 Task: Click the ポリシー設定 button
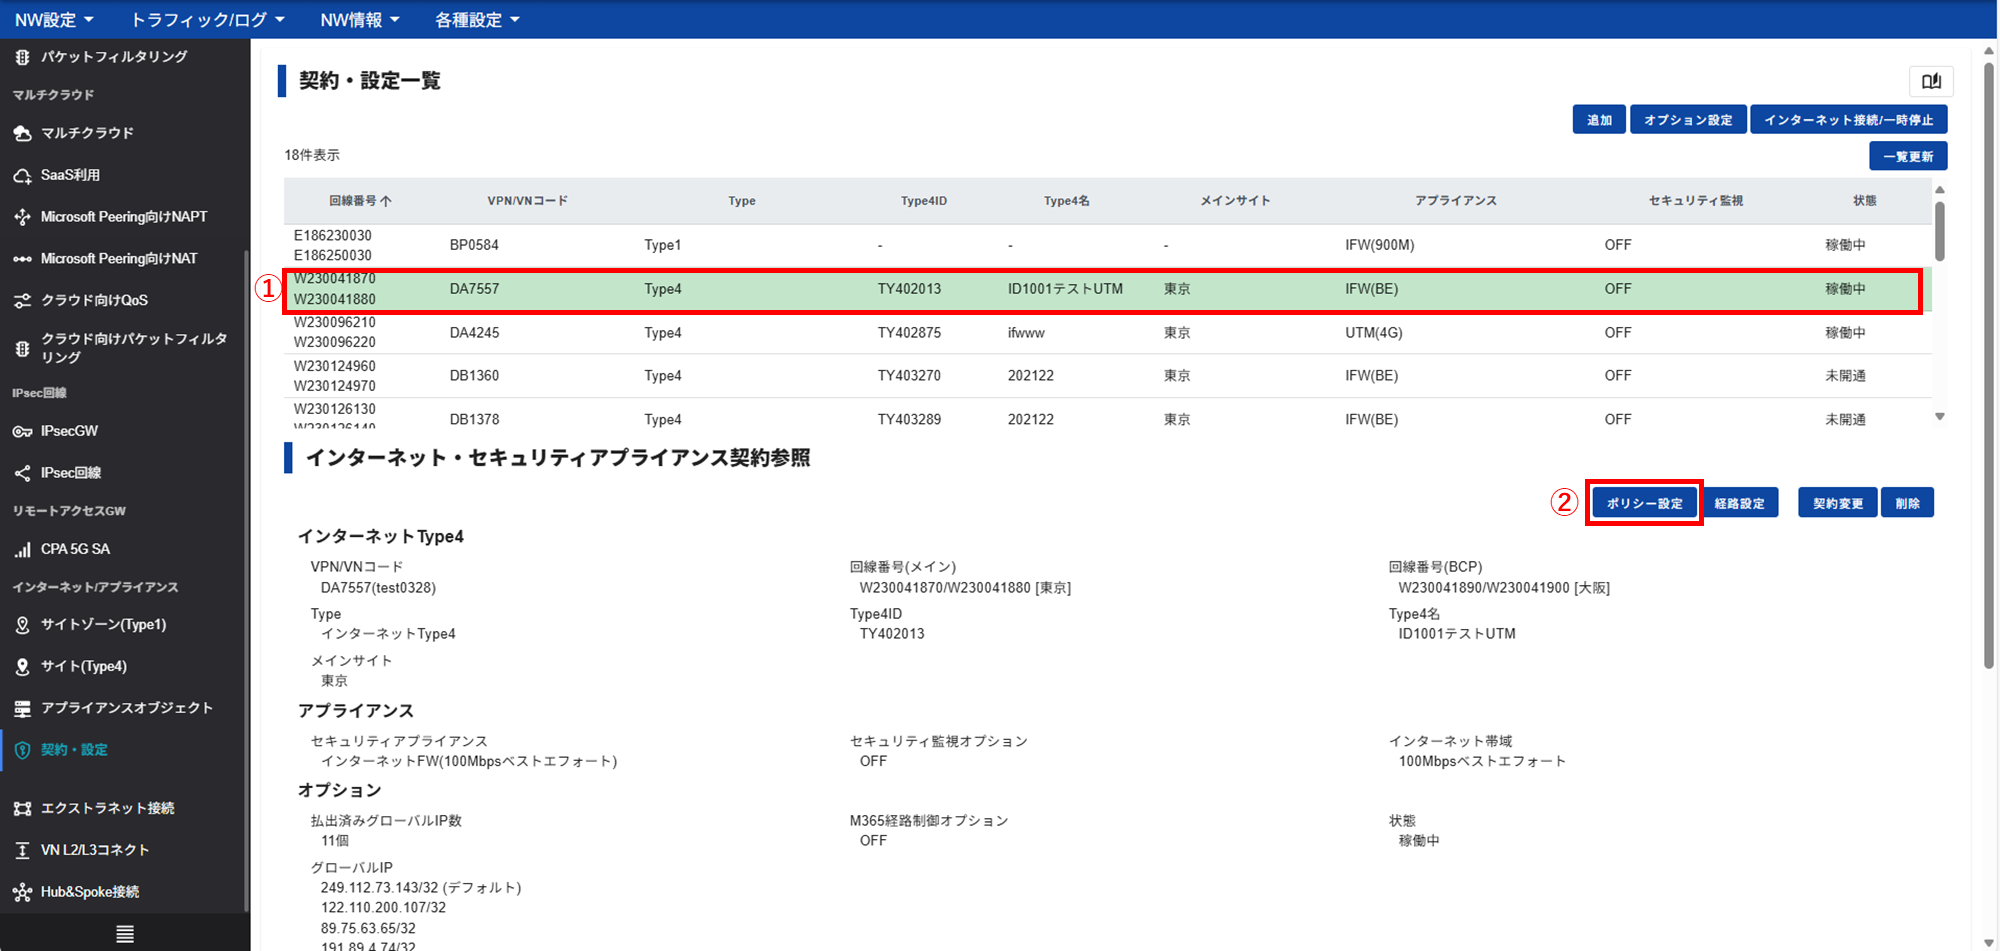(x=1644, y=503)
